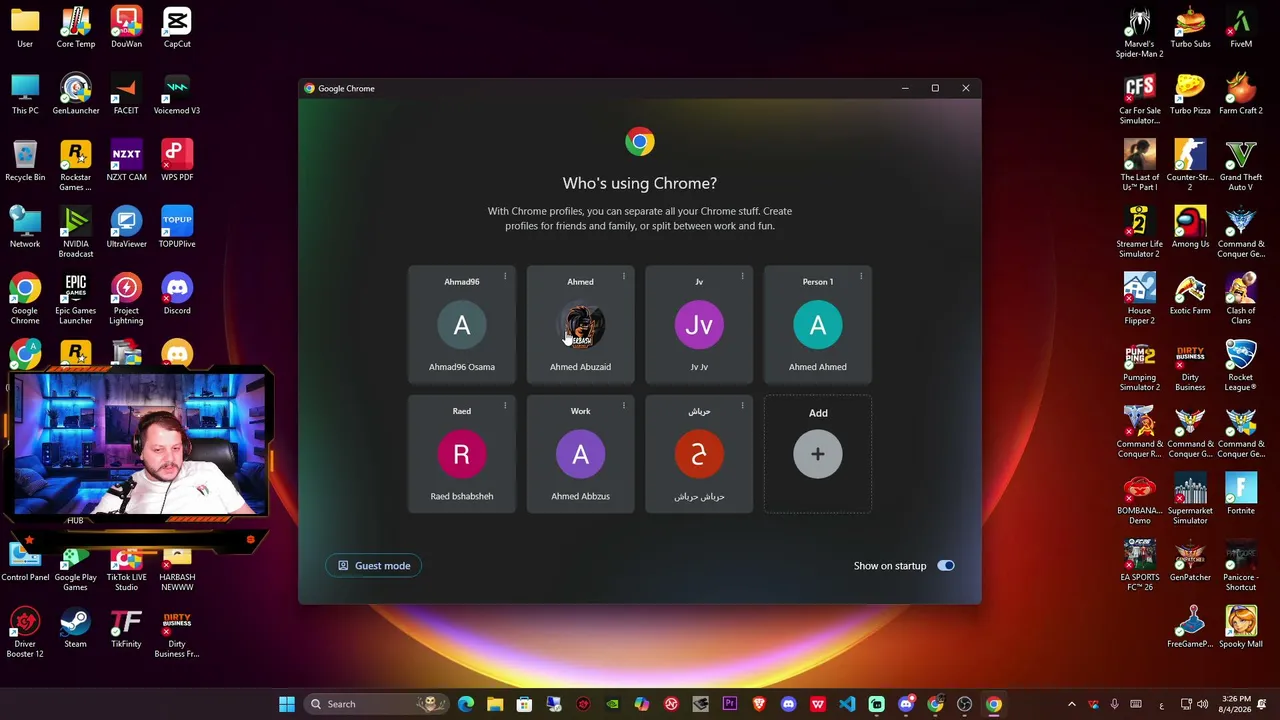1280x720 pixels.
Task: Click the Project Lightning desktop icon
Action: coord(126,300)
